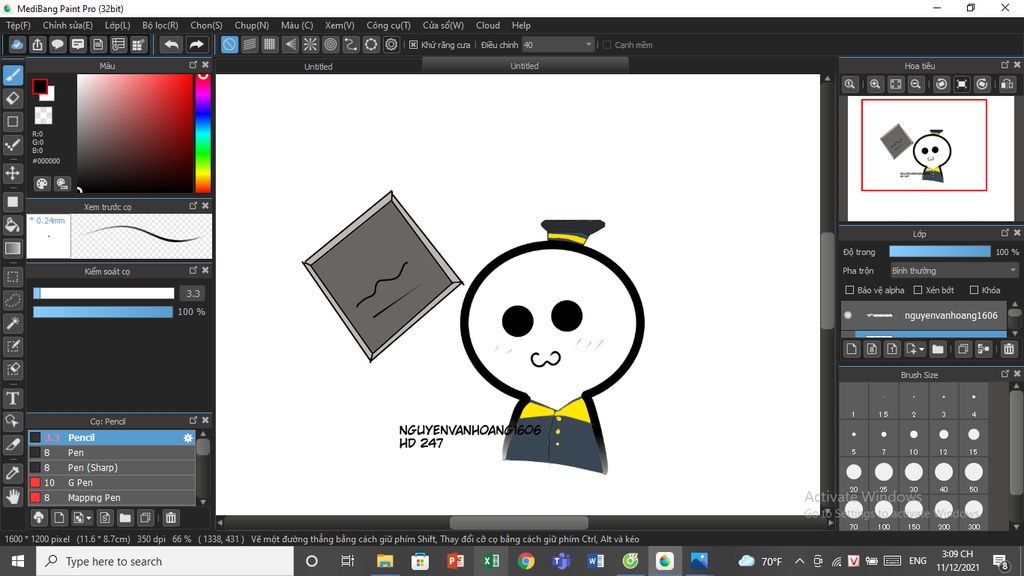Pick the Bucket fill tool
1024x576 pixels.
(12, 225)
